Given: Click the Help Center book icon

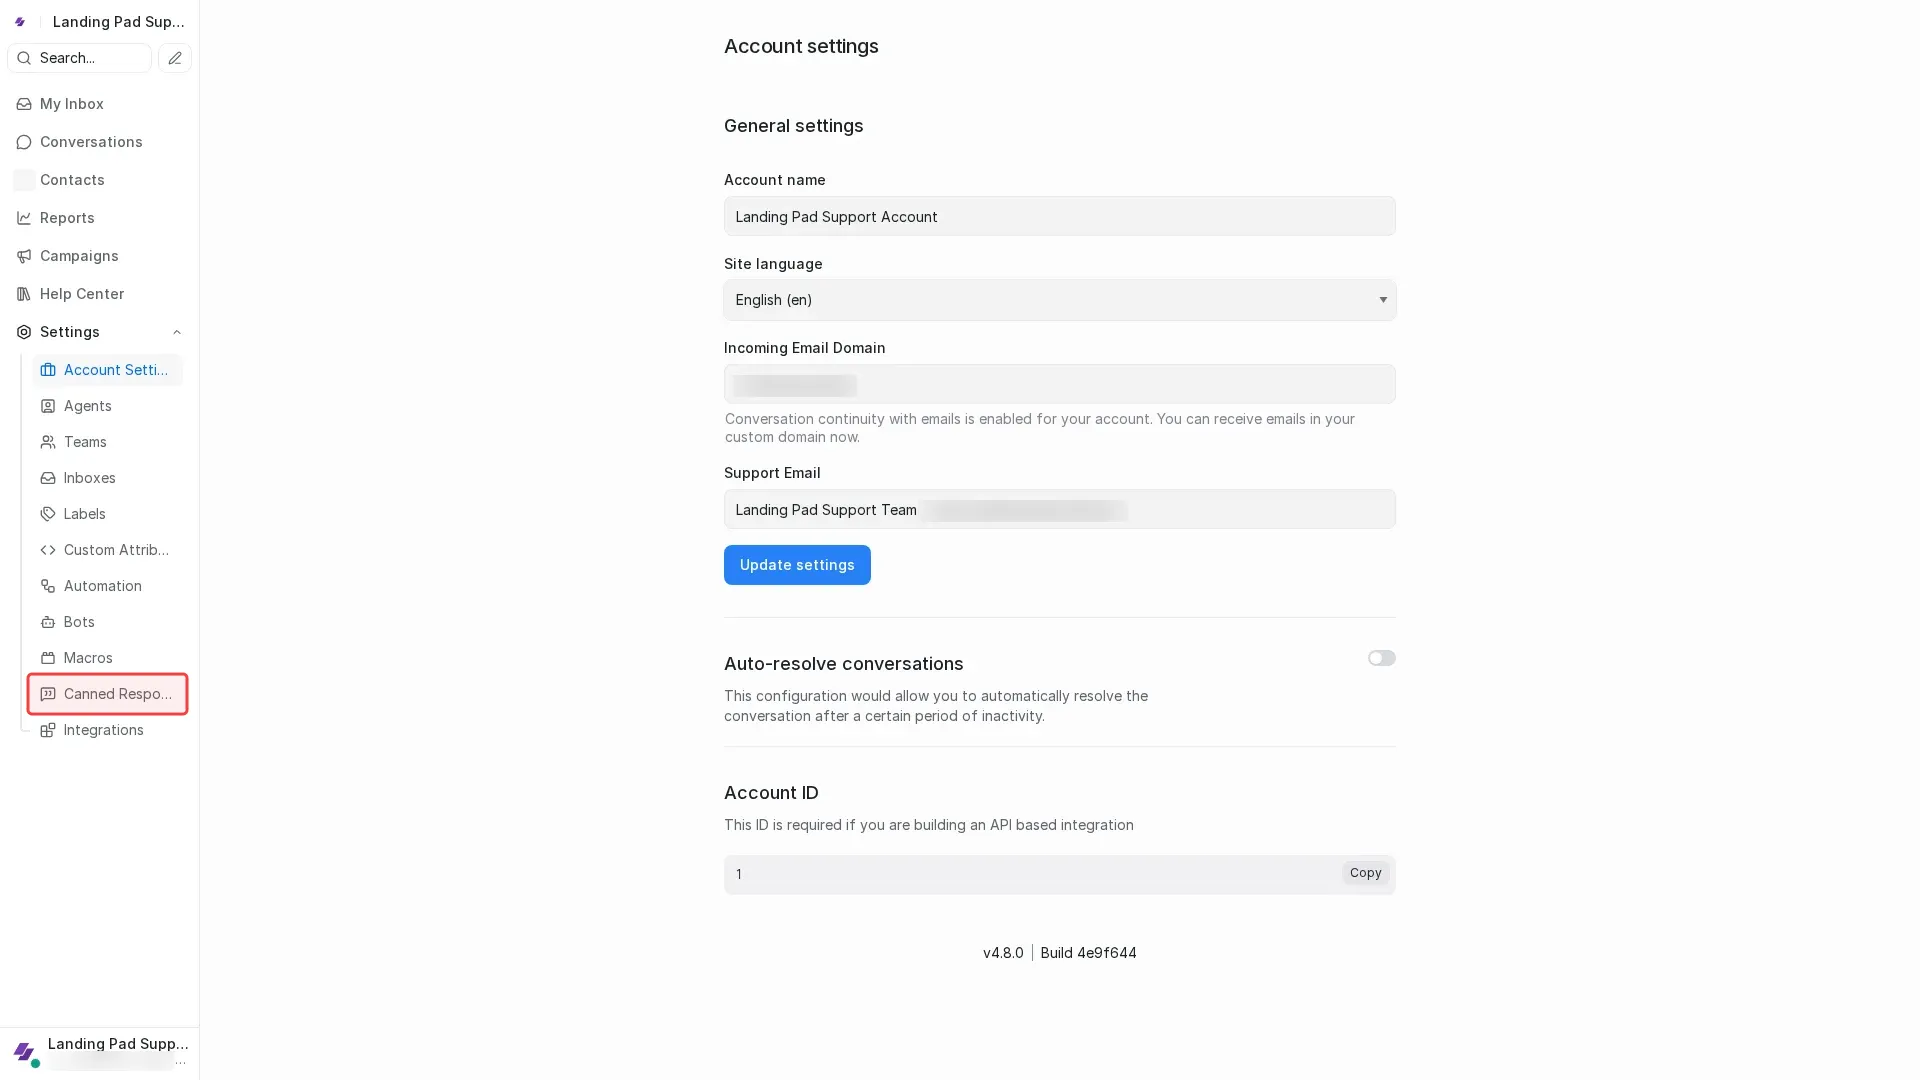Looking at the screenshot, I should (x=24, y=294).
